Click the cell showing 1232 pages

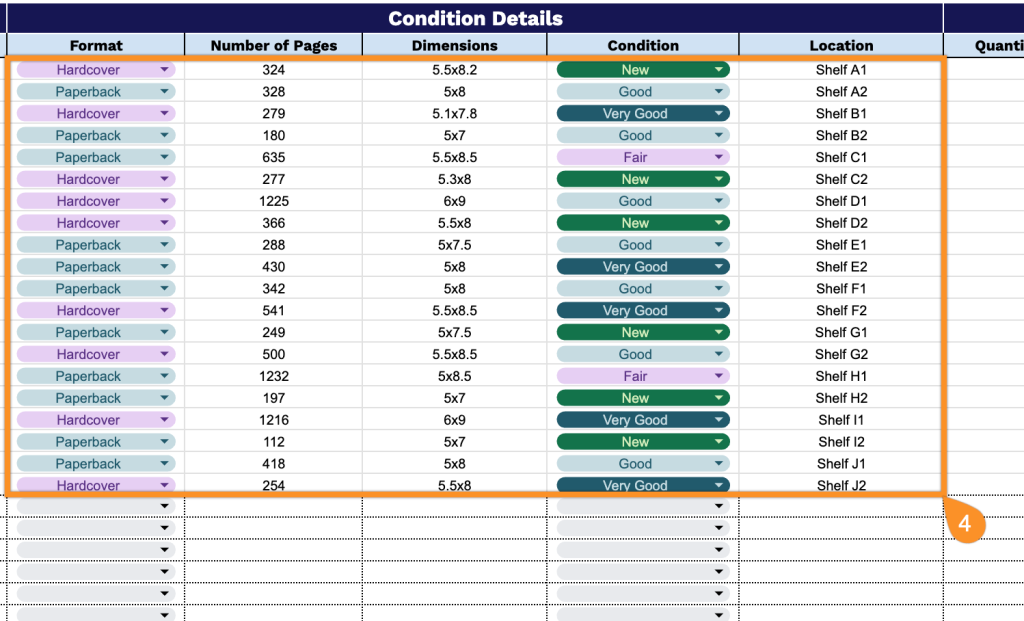273,377
